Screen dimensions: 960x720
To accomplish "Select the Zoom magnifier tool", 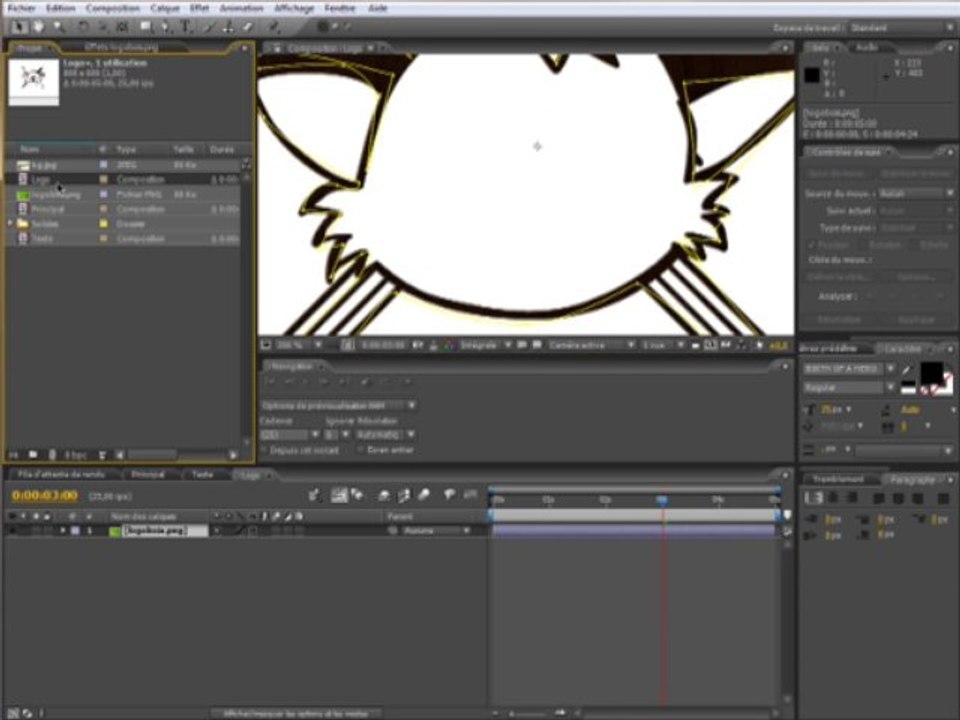I will [59, 27].
